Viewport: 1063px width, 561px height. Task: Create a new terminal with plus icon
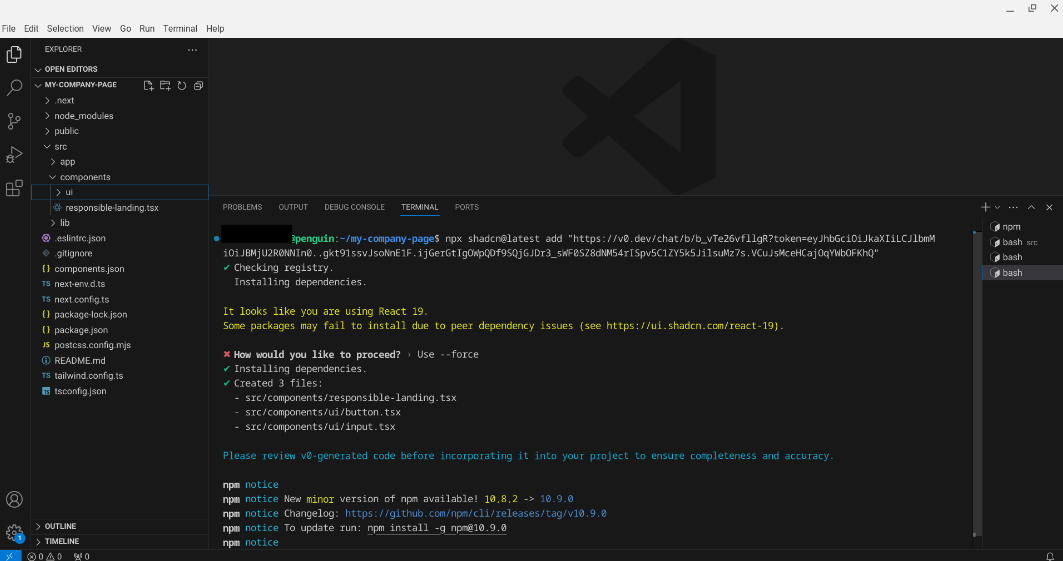[x=985, y=207]
